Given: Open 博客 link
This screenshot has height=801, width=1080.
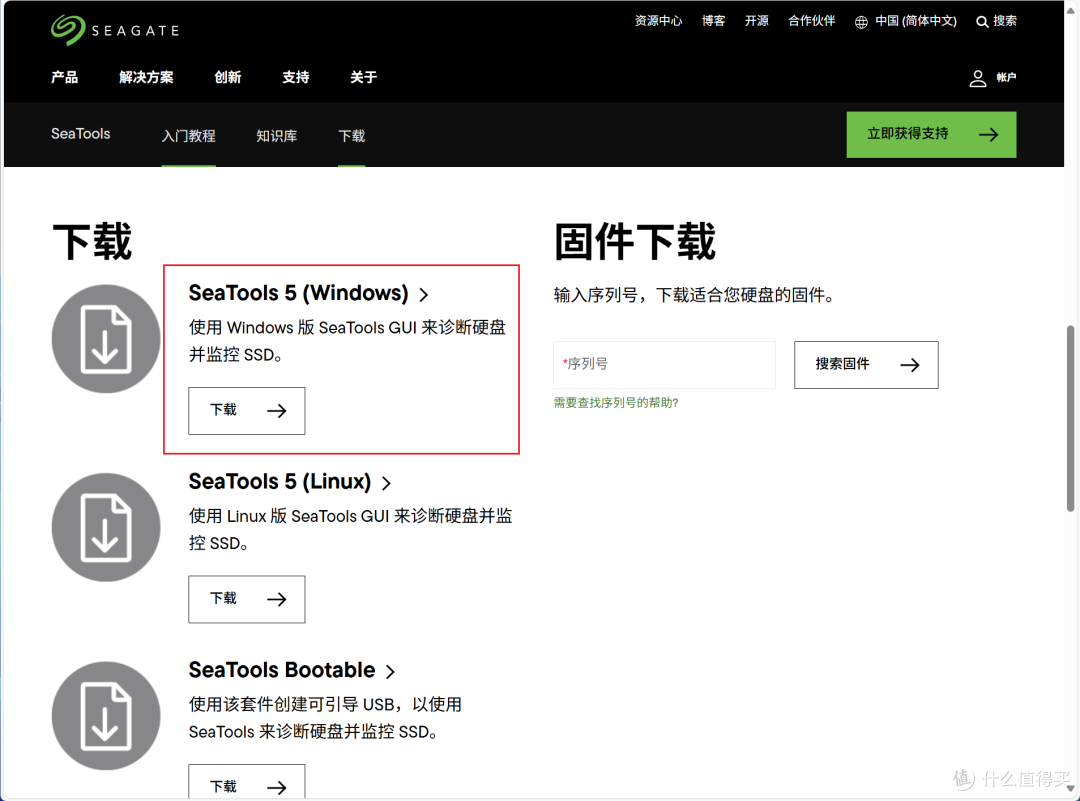Looking at the screenshot, I should pyautogui.click(x=714, y=21).
